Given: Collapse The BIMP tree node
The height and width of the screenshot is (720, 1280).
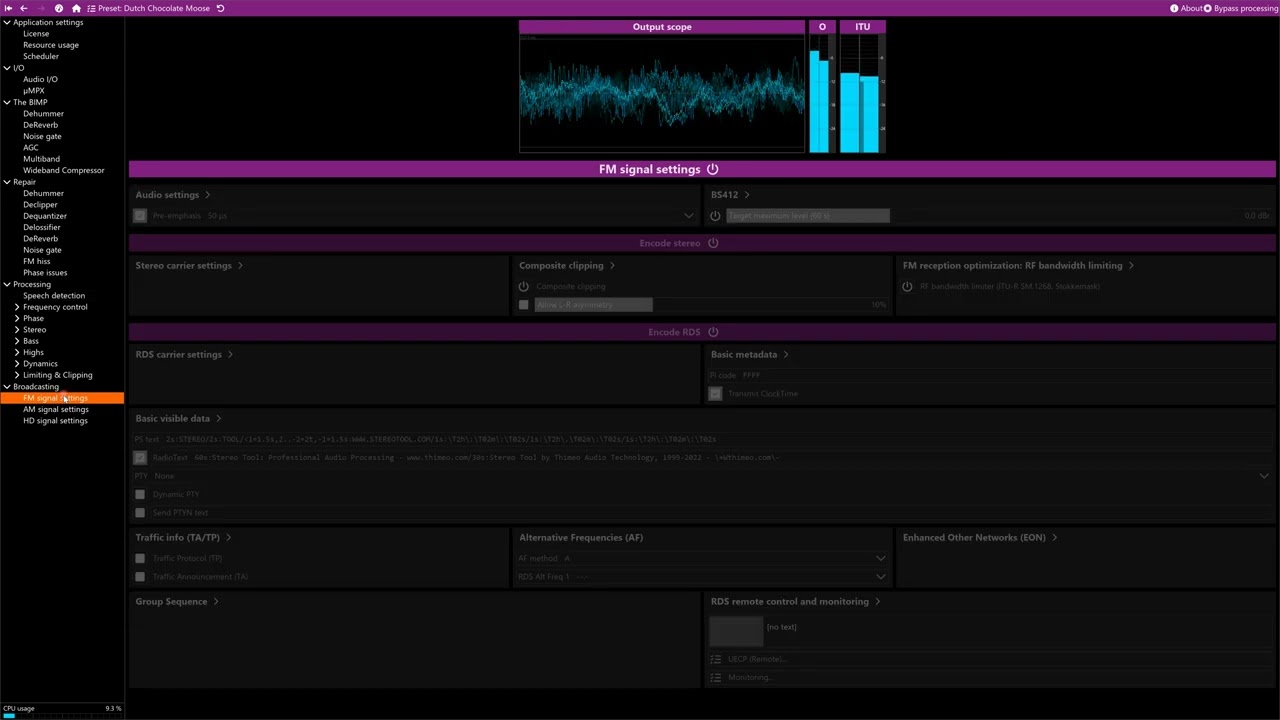Looking at the screenshot, I should (7, 102).
